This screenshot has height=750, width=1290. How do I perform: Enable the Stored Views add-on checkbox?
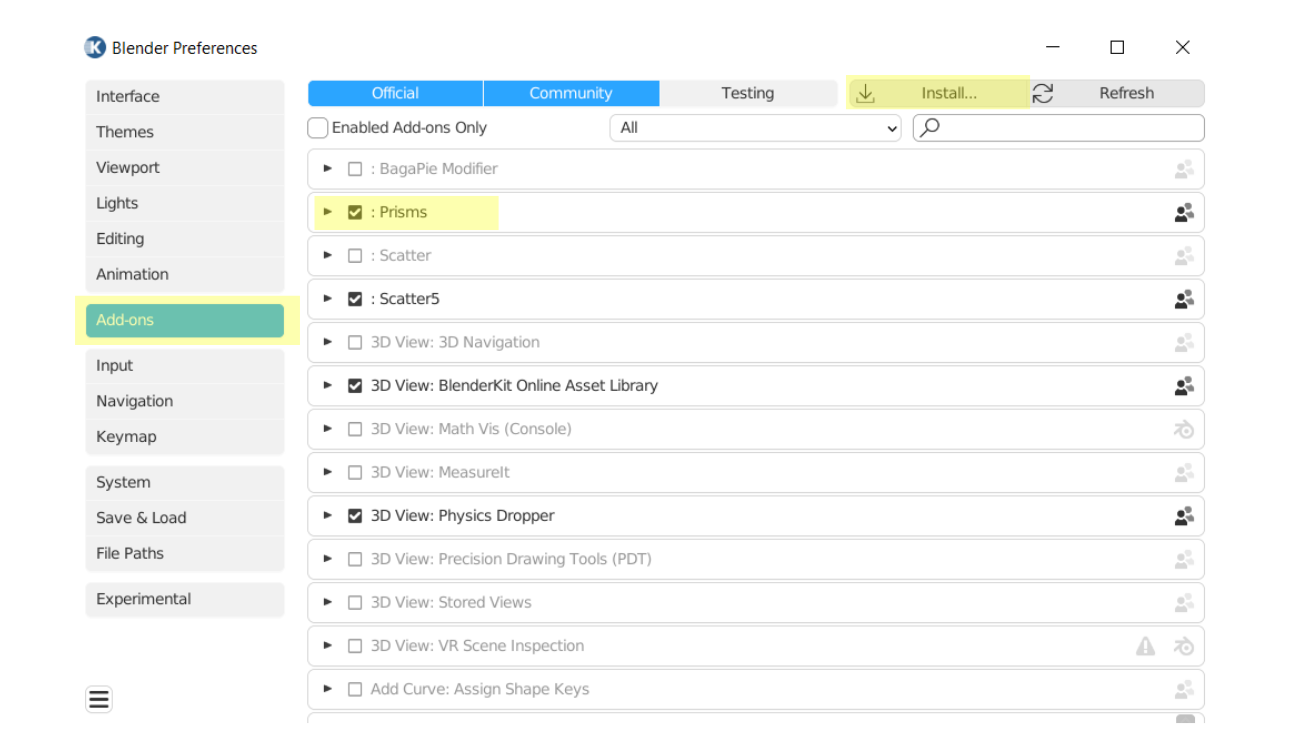pyautogui.click(x=355, y=602)
